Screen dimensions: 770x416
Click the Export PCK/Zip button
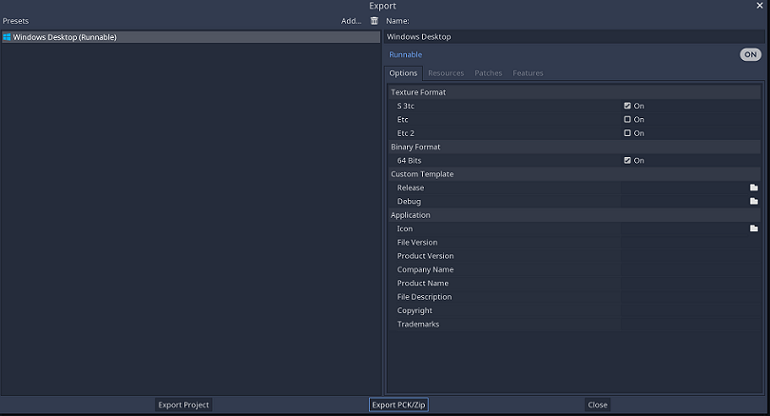point(399,405)
